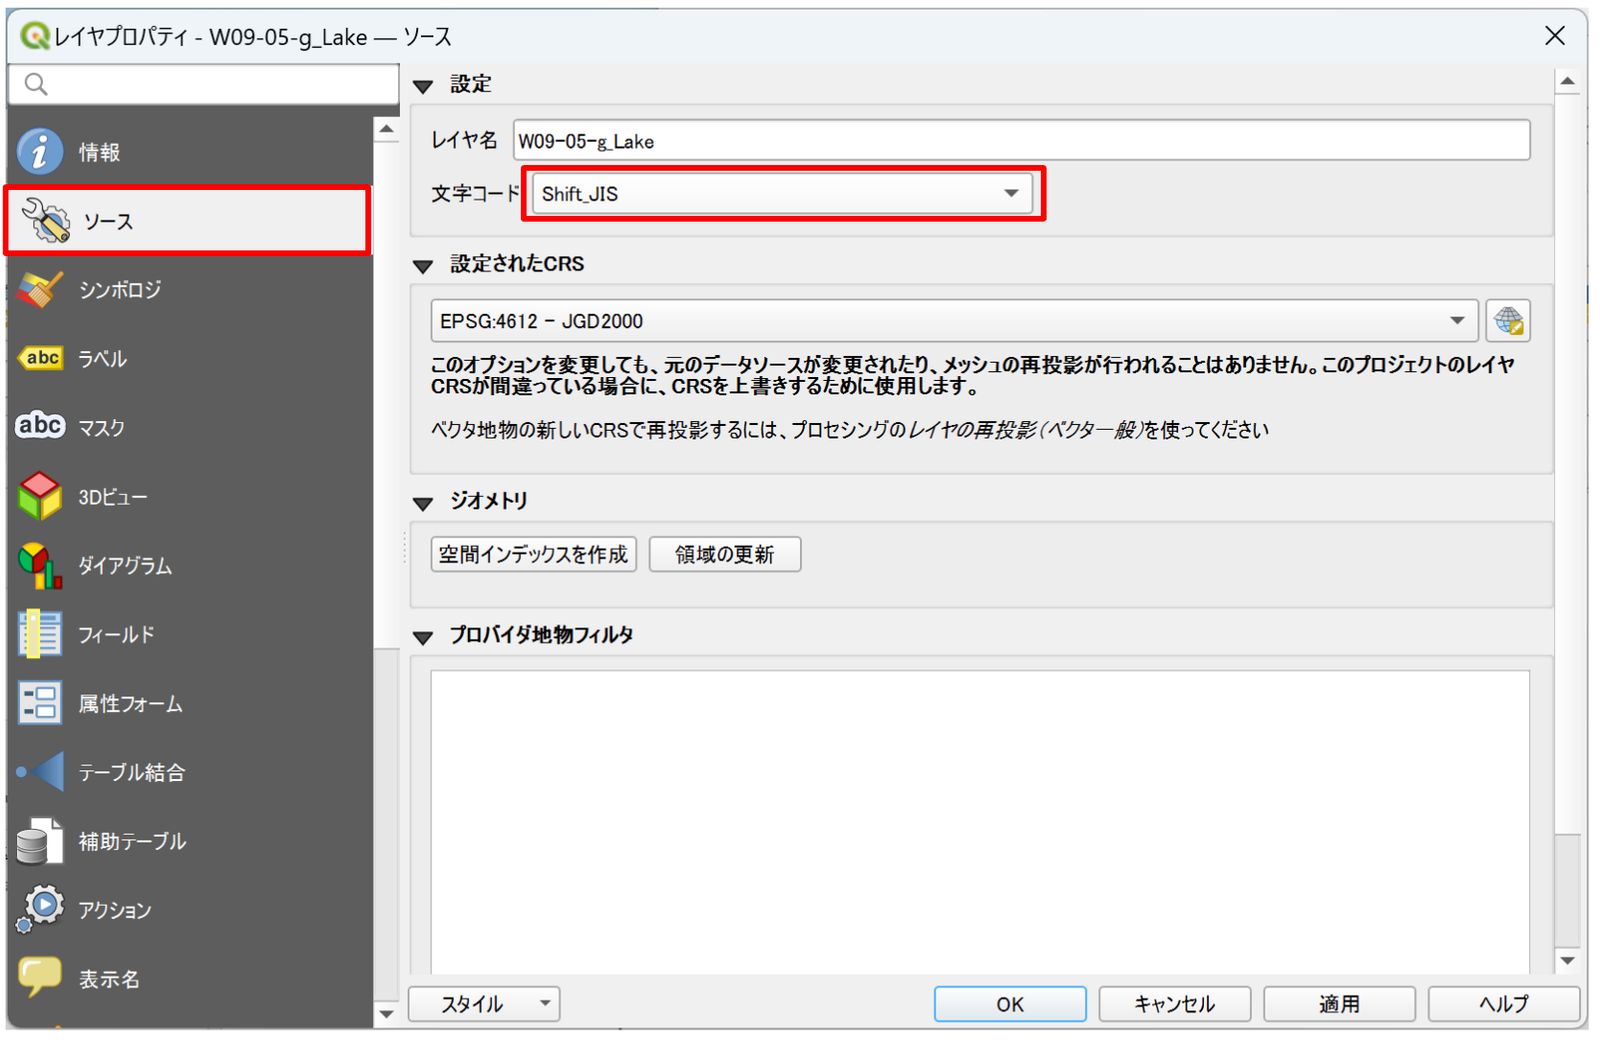Open the ラベル yellow abc icon
The width and height of the screenshot is (1600, 1040).
tap(40, 358)
